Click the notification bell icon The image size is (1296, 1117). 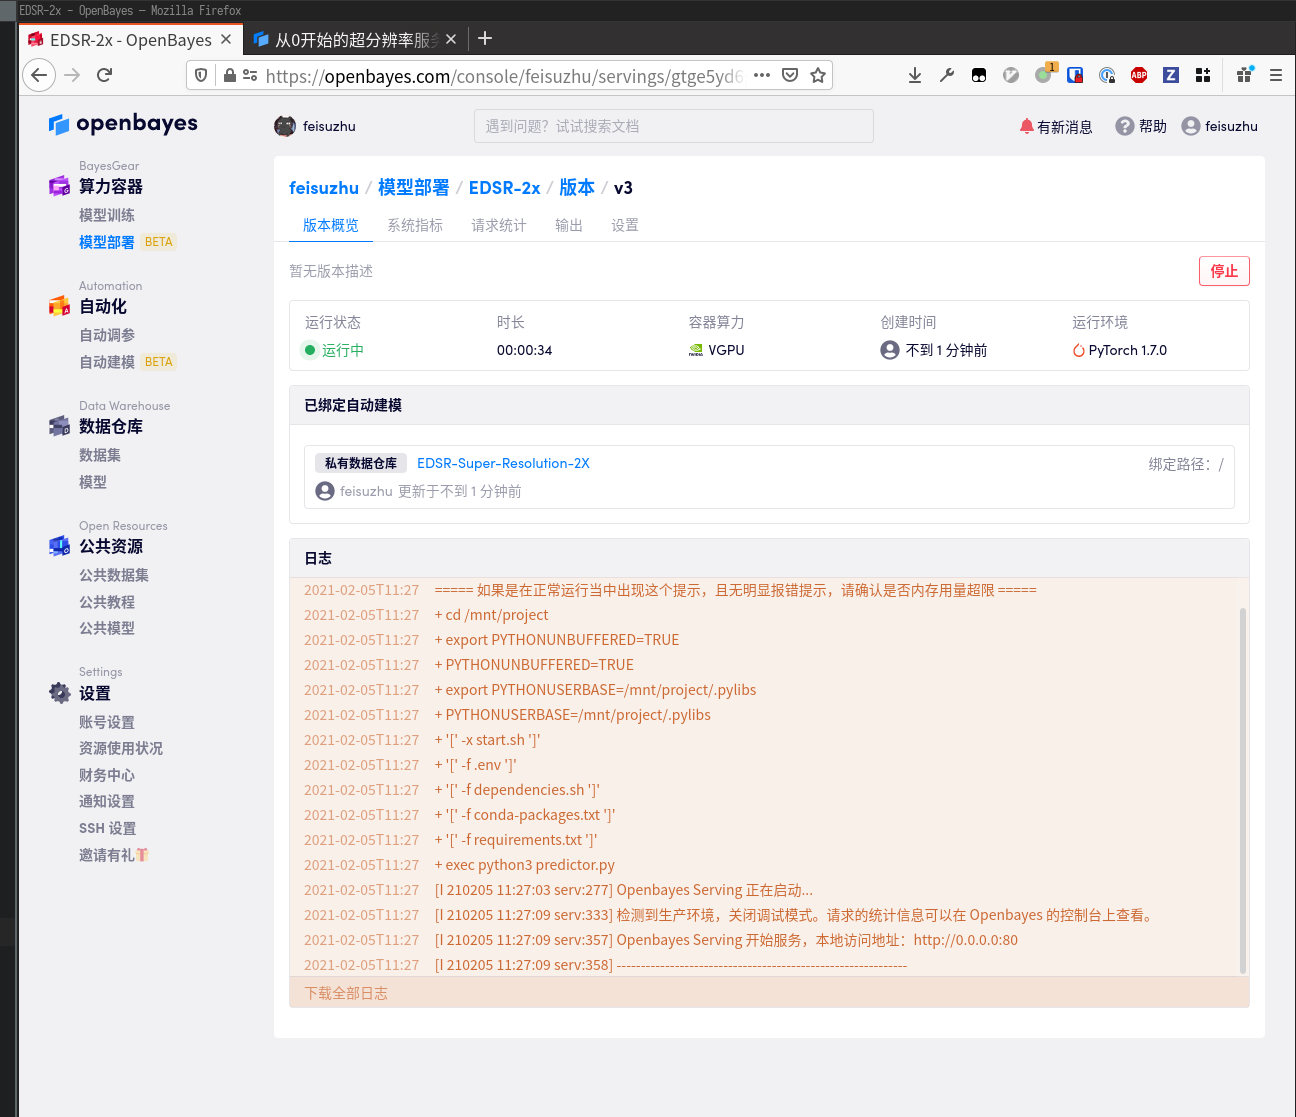click(1026, 126)
